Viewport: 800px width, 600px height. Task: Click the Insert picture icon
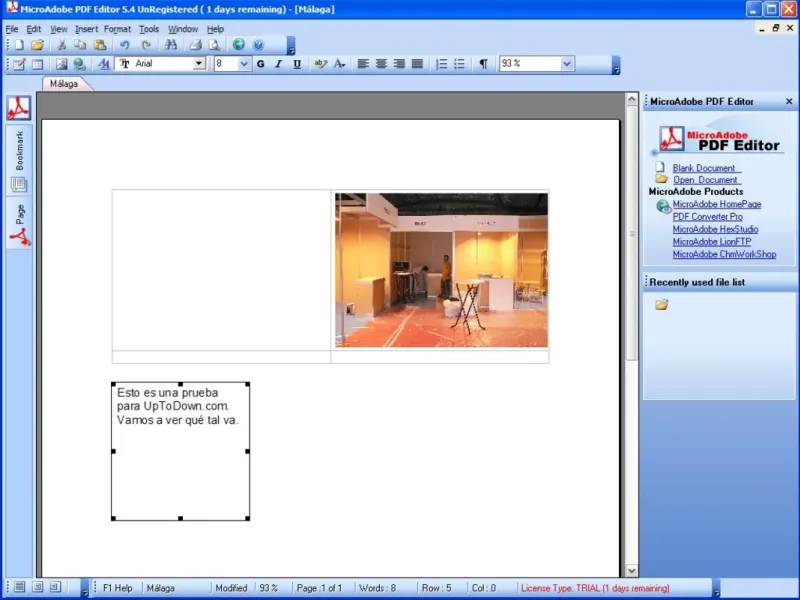[x=61, y=64]
